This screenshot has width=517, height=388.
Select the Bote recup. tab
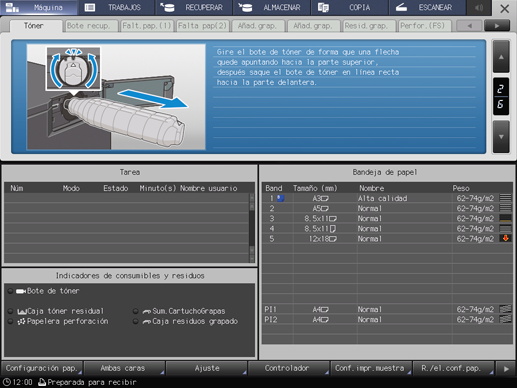(91, 26)
